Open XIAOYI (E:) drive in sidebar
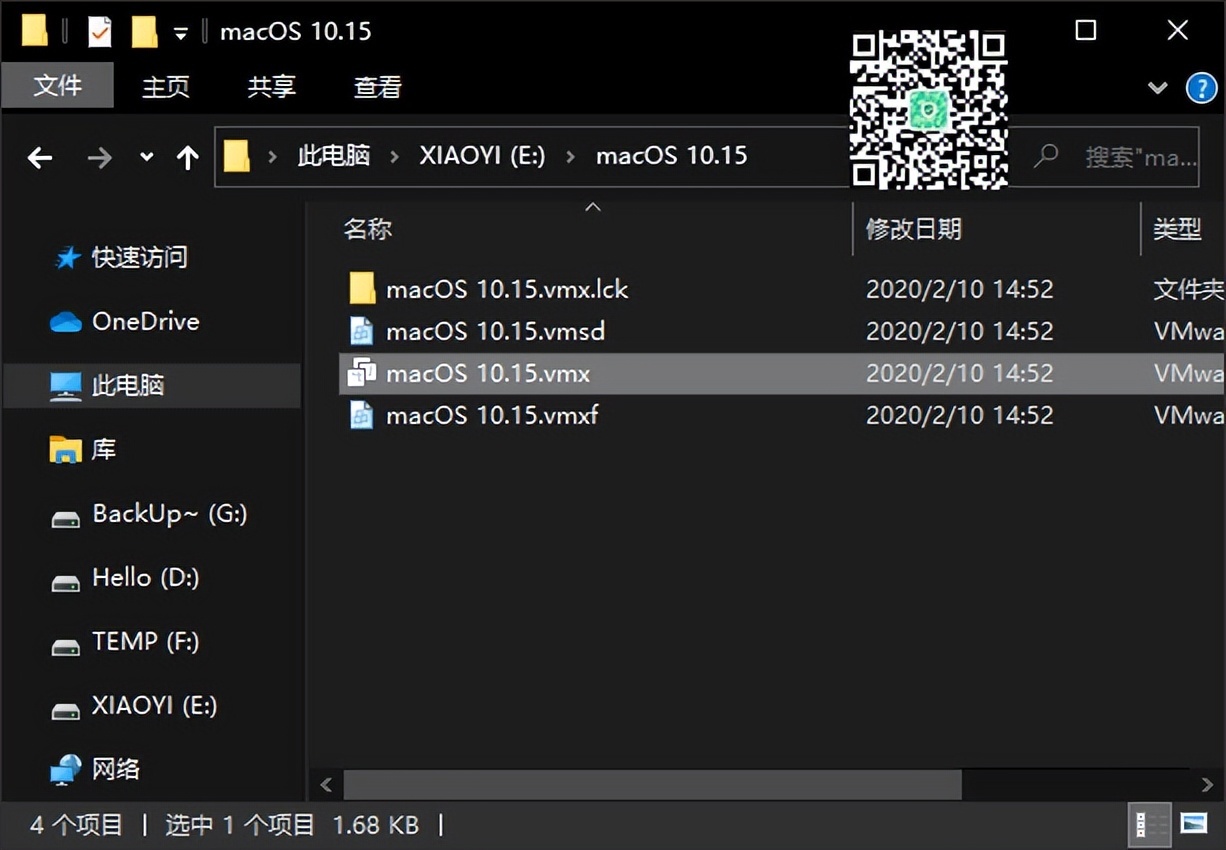Image resolution: width=1226 pixels, height=850 pixels. (x=154, y=705)
